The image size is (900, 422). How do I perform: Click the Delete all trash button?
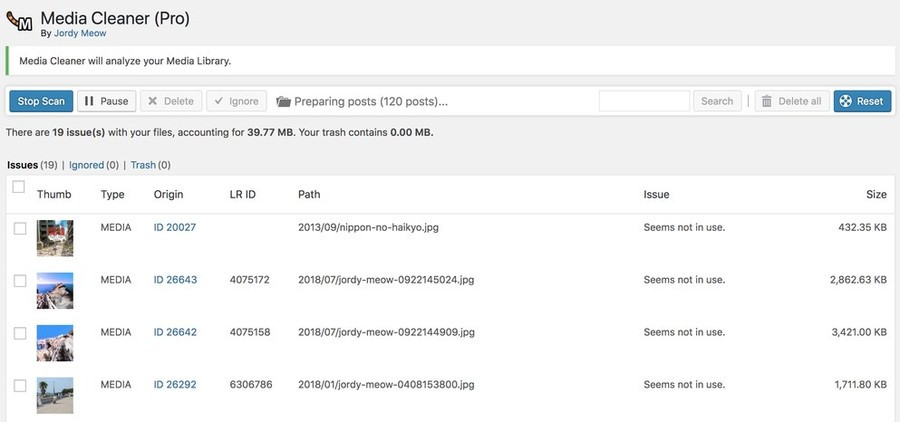tap(791, 101)
